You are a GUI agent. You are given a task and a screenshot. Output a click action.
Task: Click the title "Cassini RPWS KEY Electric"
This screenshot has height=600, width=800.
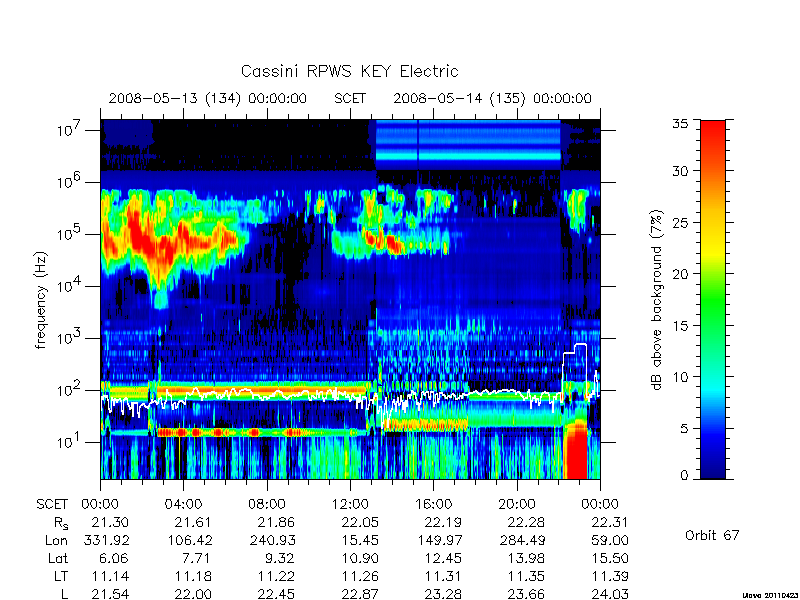point(349,71)
